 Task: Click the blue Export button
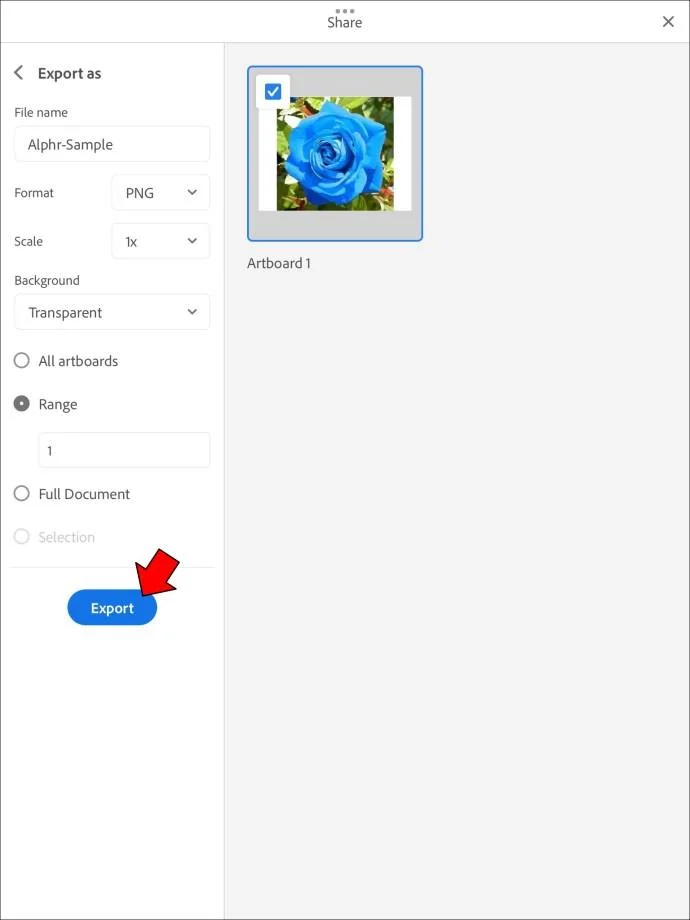tap(112, 607)
